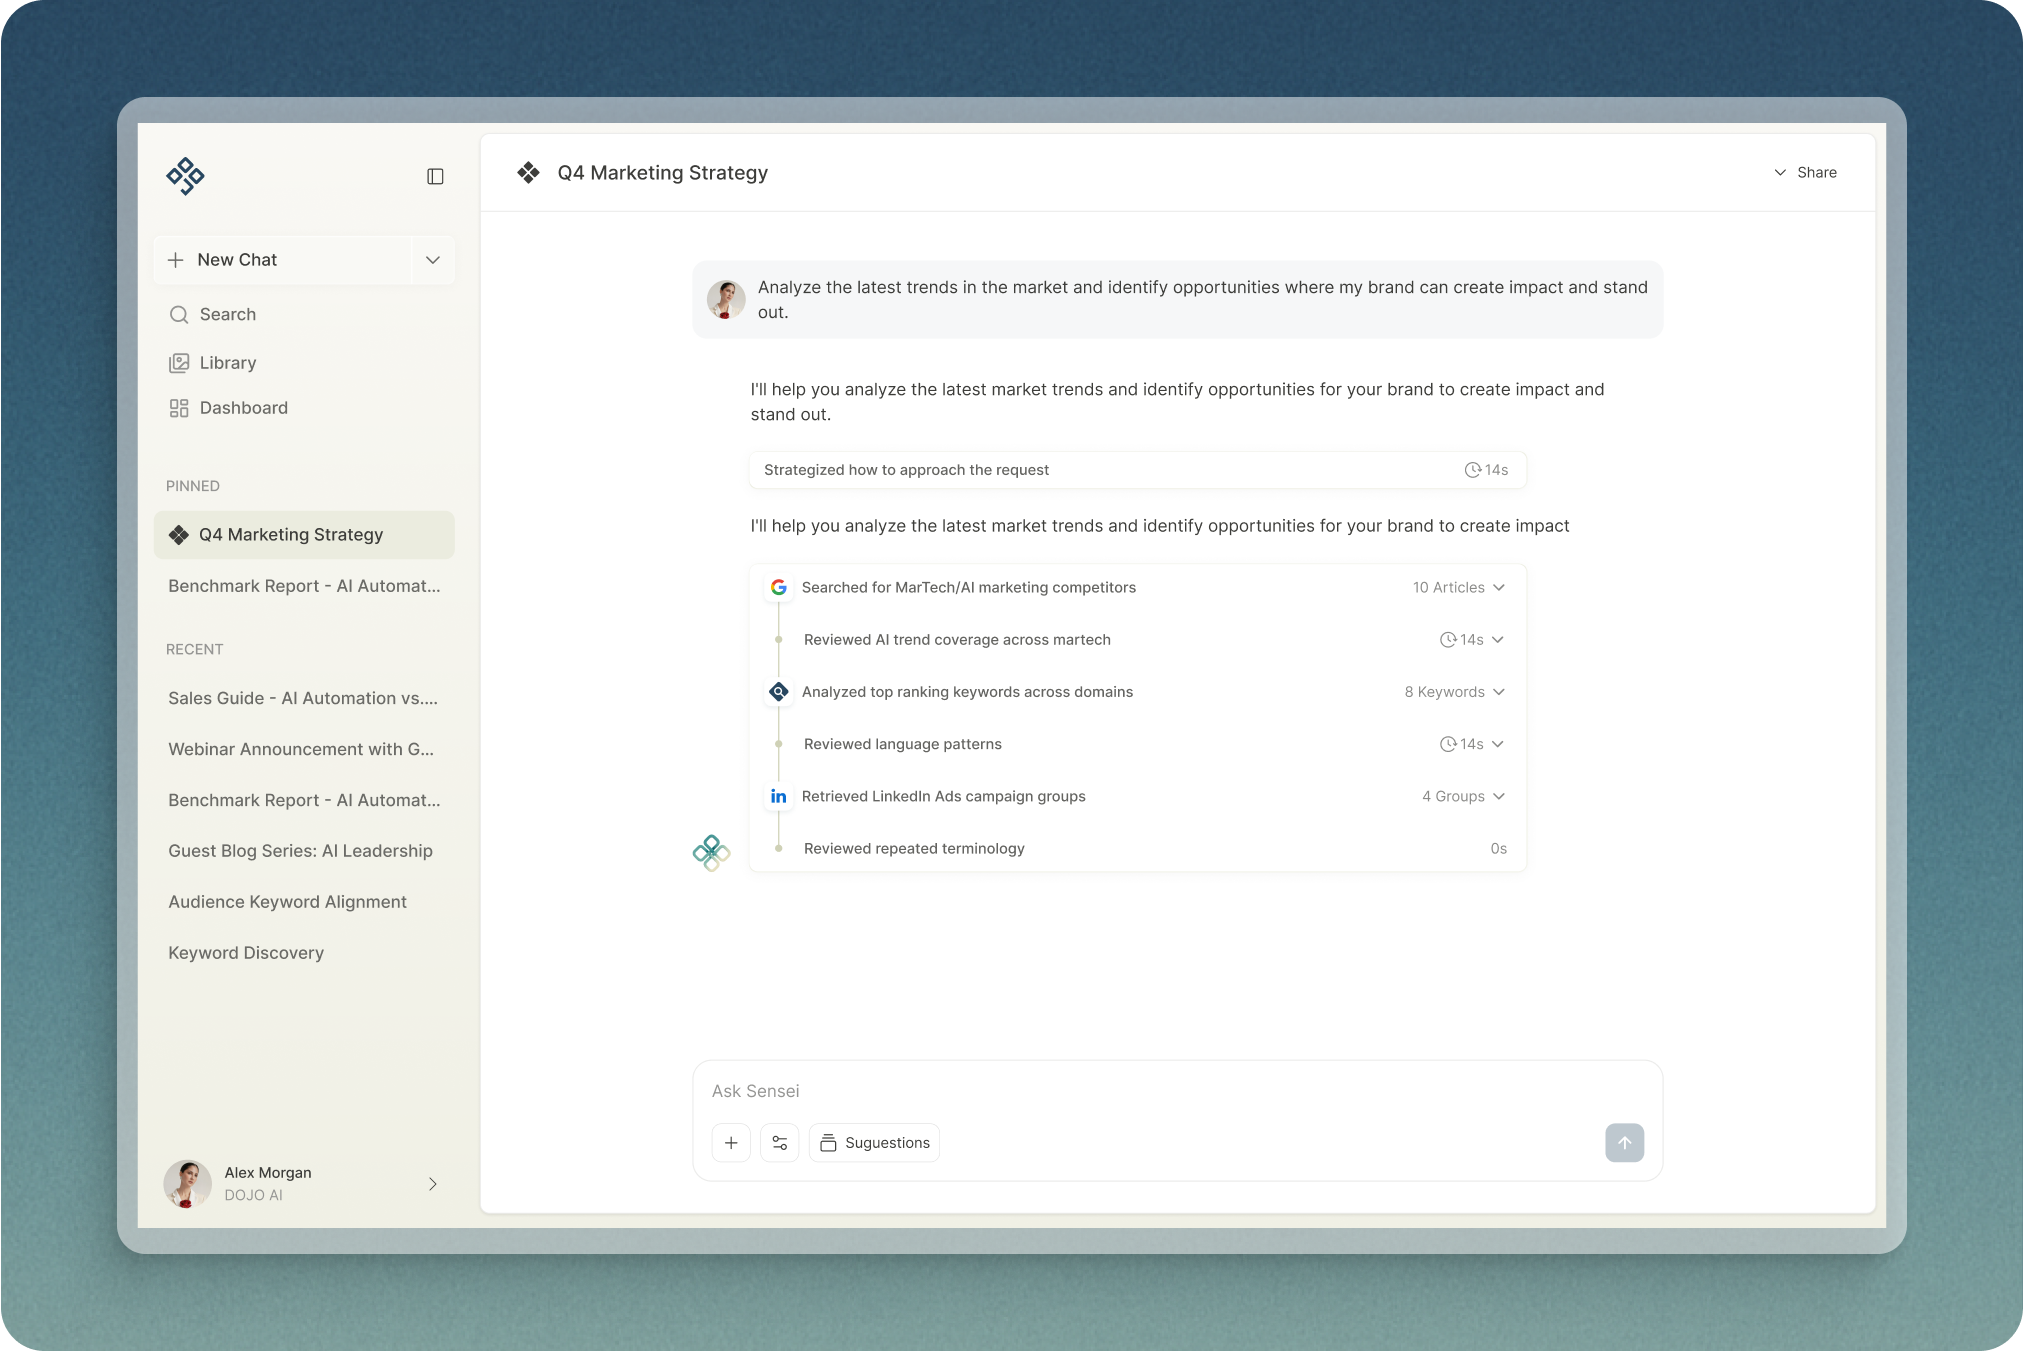
Task: Click the Ask Sensei input field
Action: pos(1150,1091)
